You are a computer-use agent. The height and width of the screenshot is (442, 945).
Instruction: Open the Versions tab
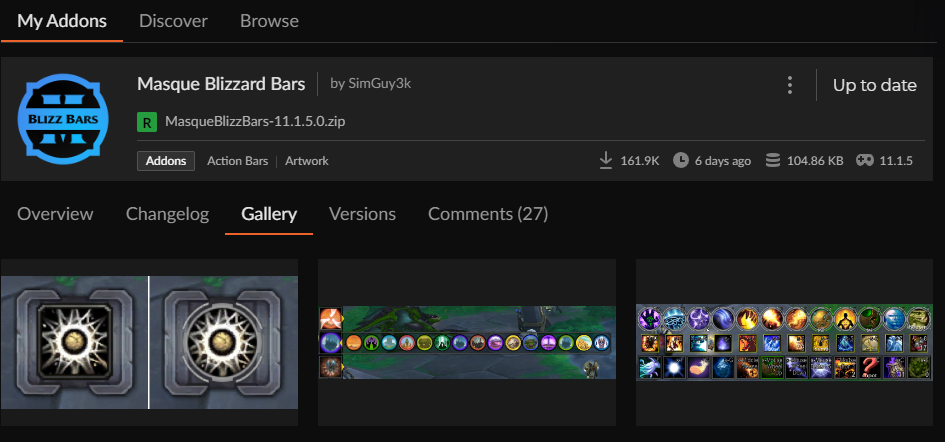pos(362,214)
